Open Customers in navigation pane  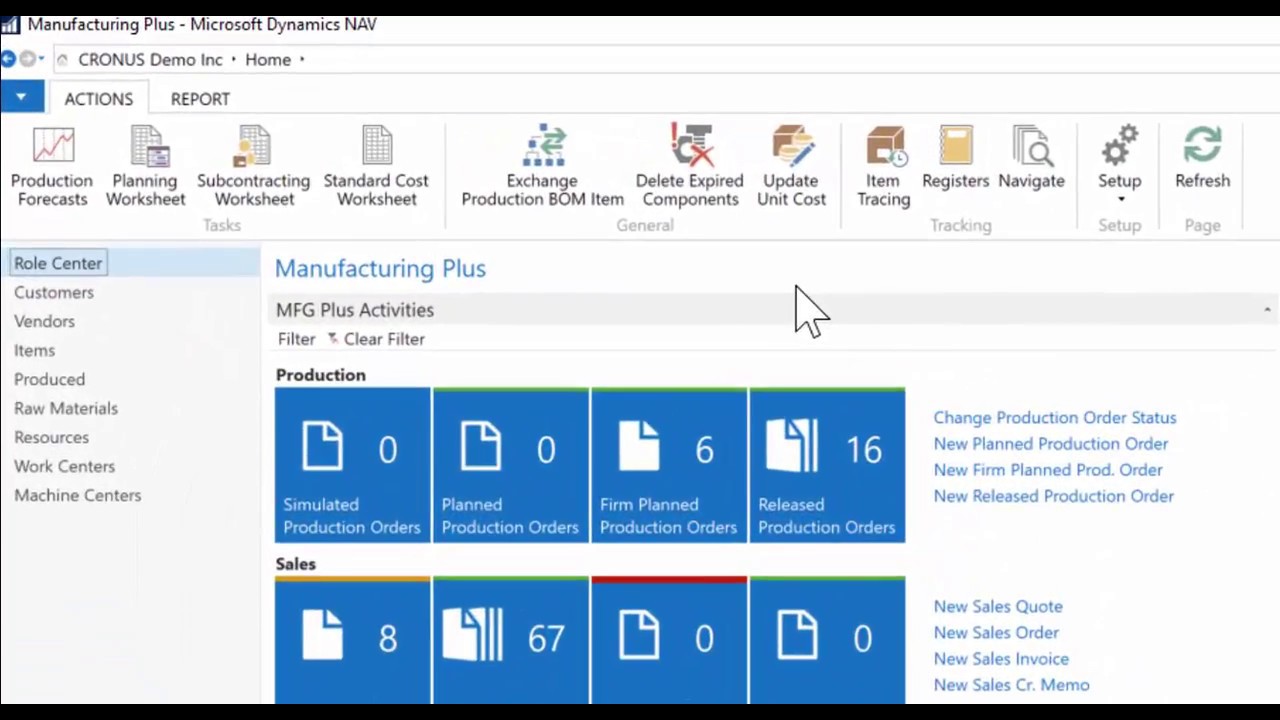[54, 292]
